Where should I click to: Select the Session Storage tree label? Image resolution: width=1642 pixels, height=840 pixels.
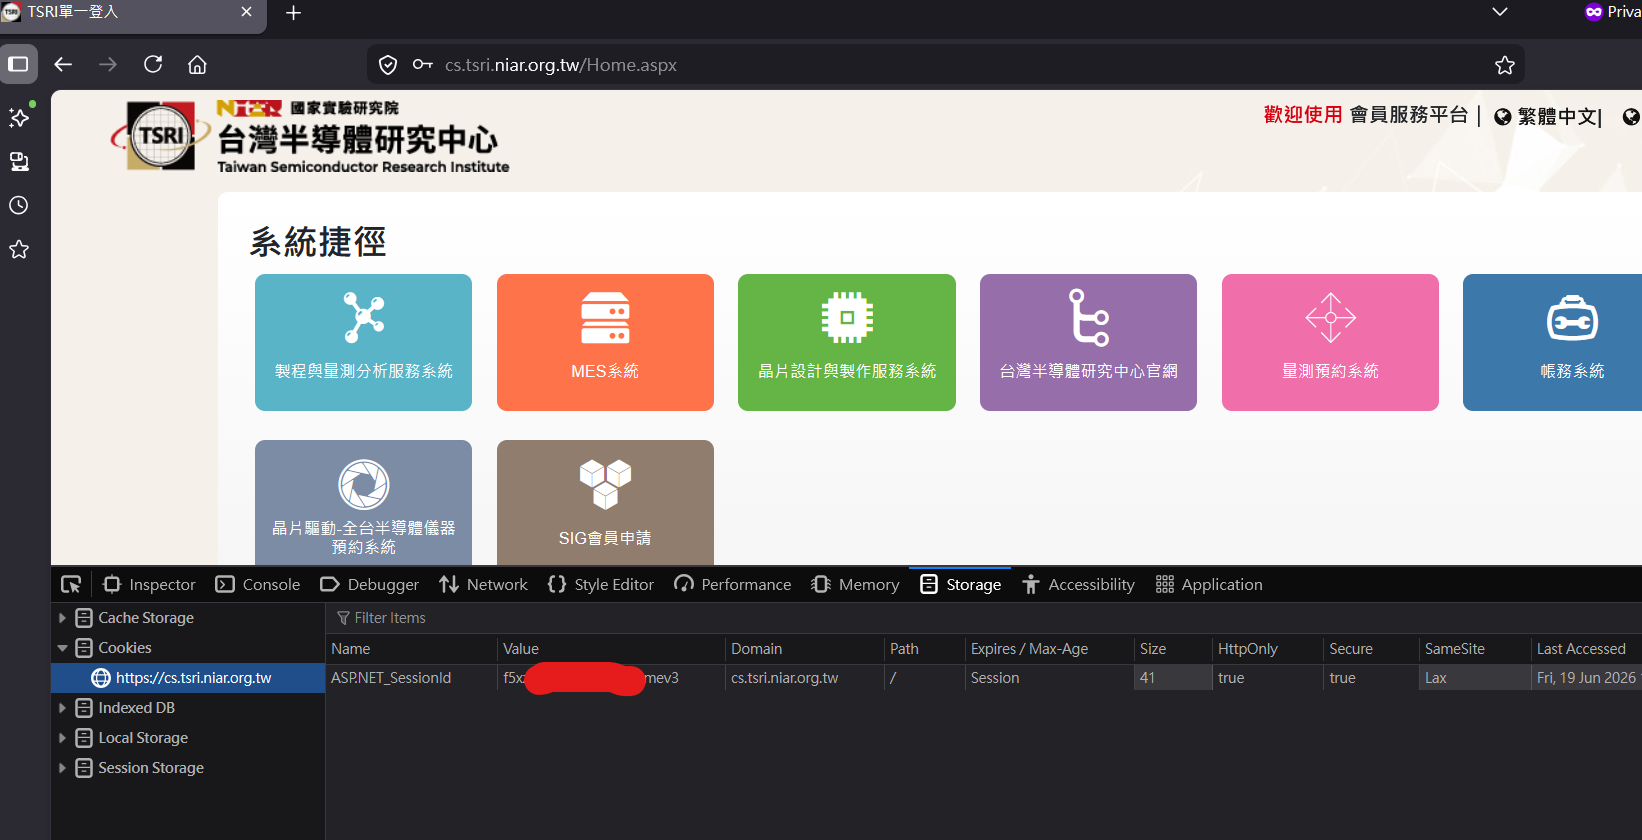151,768
